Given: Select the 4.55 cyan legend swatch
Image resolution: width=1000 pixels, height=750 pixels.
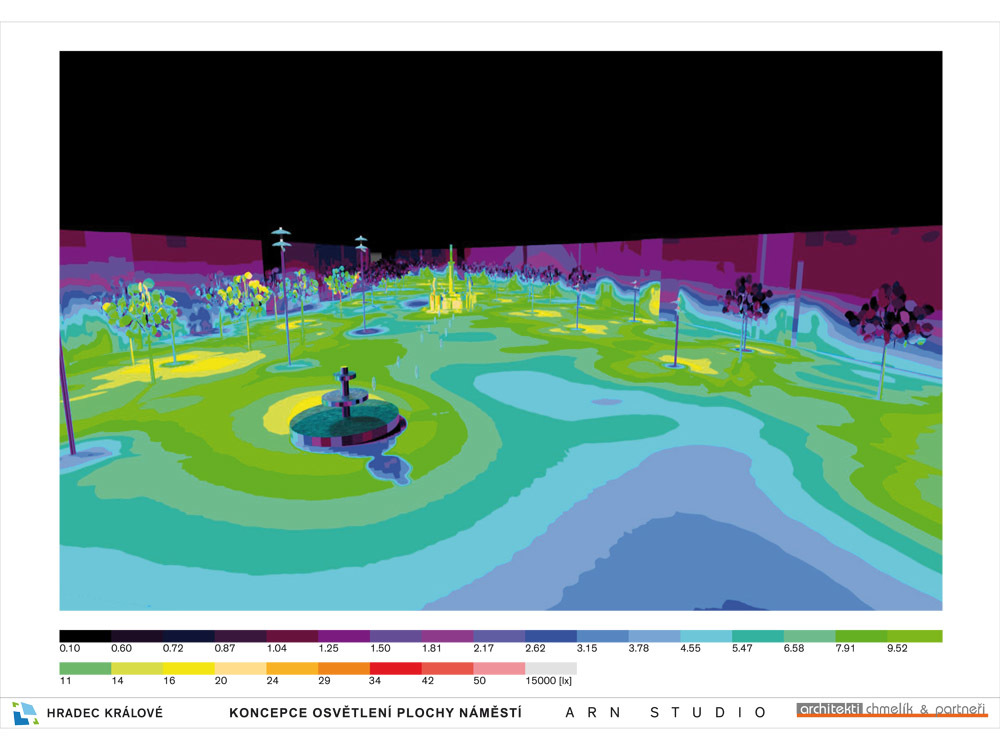Looking at the screenshot, I should coord(706,636).
